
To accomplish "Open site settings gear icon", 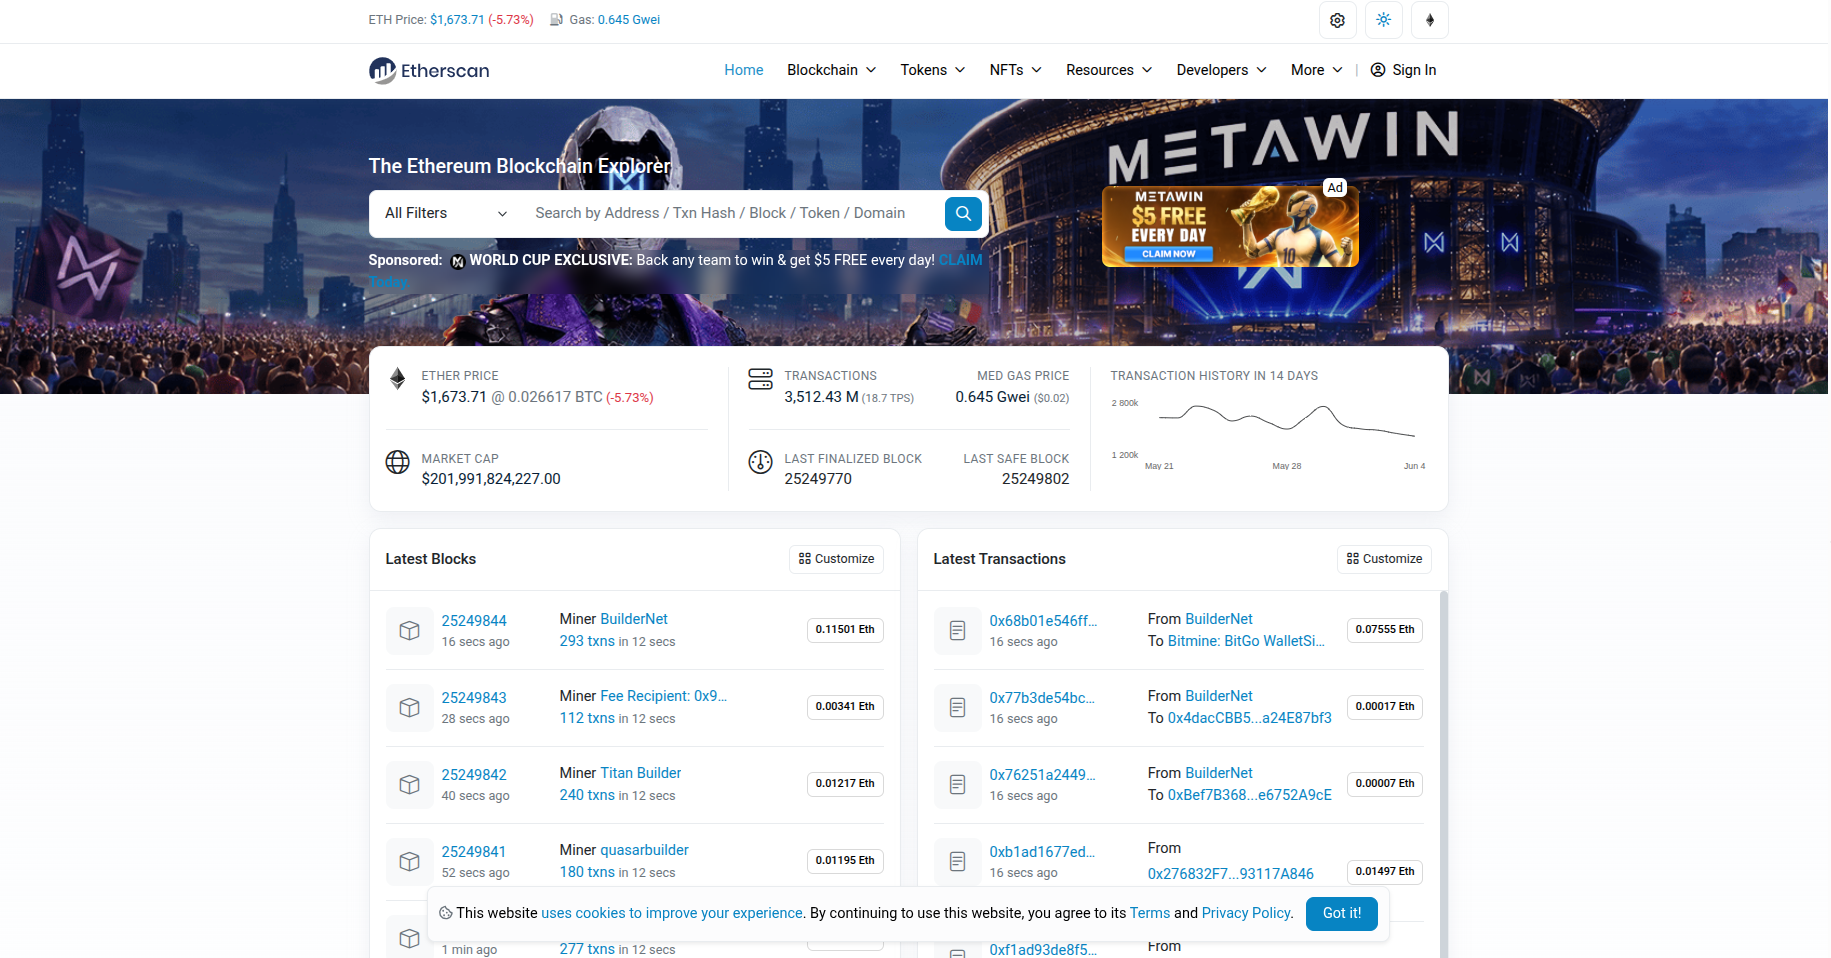I will point(1337,20).
